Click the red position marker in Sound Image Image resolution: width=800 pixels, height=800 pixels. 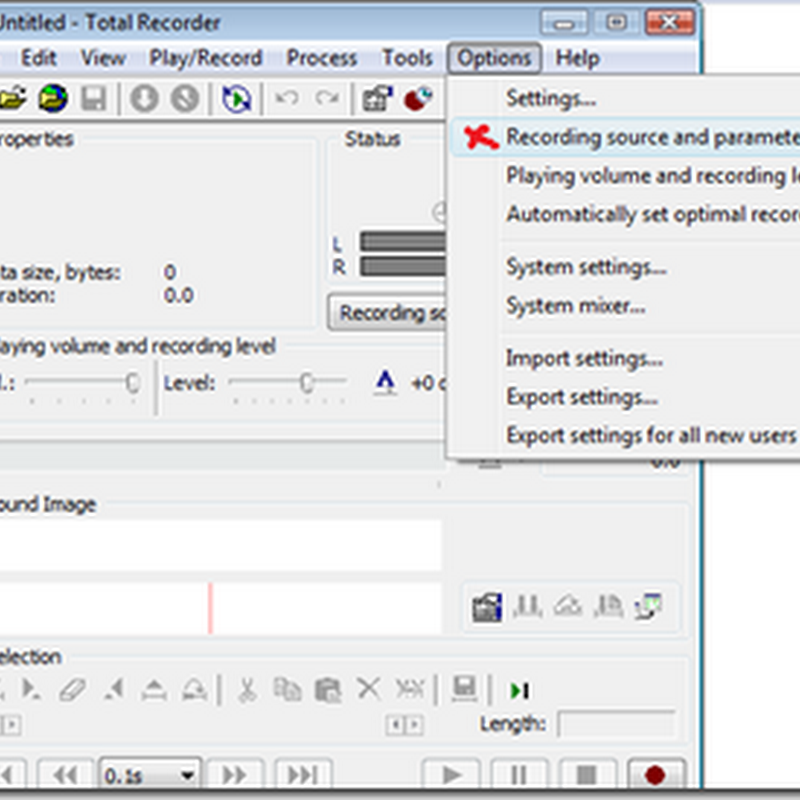coord(210,608)
